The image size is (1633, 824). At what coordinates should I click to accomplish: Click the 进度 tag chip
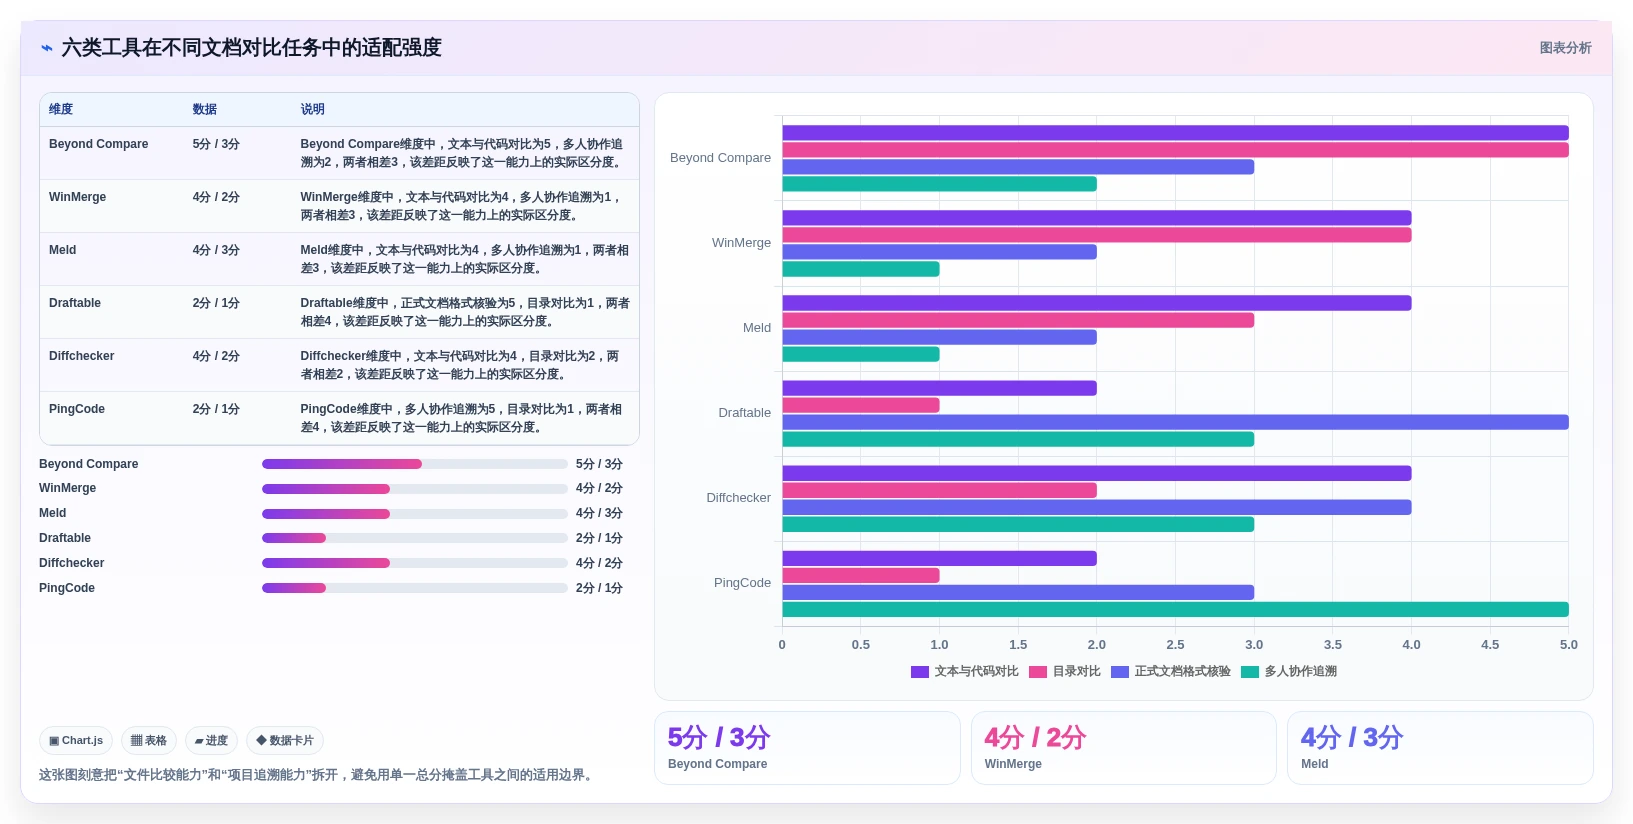click(x=211, y=741)
